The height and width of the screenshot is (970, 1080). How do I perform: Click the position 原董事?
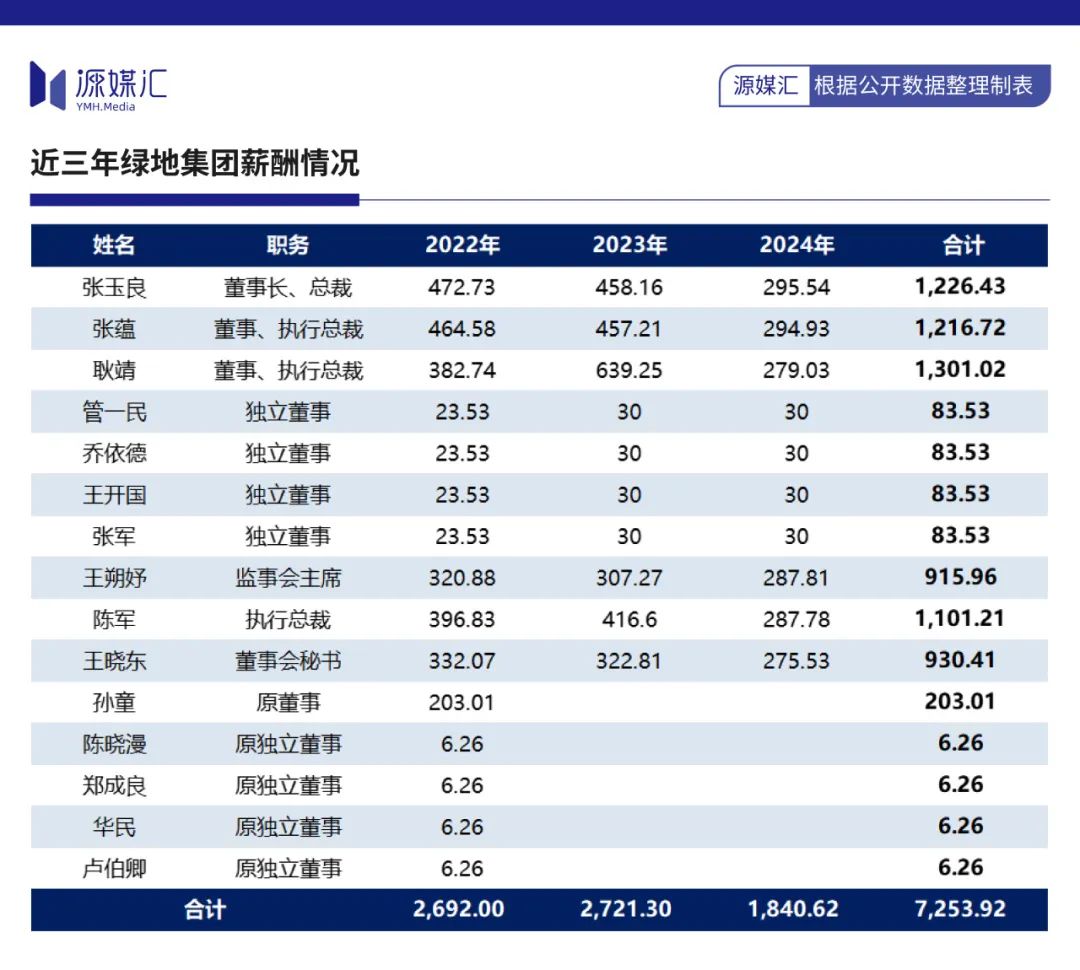tap(288, 702)
